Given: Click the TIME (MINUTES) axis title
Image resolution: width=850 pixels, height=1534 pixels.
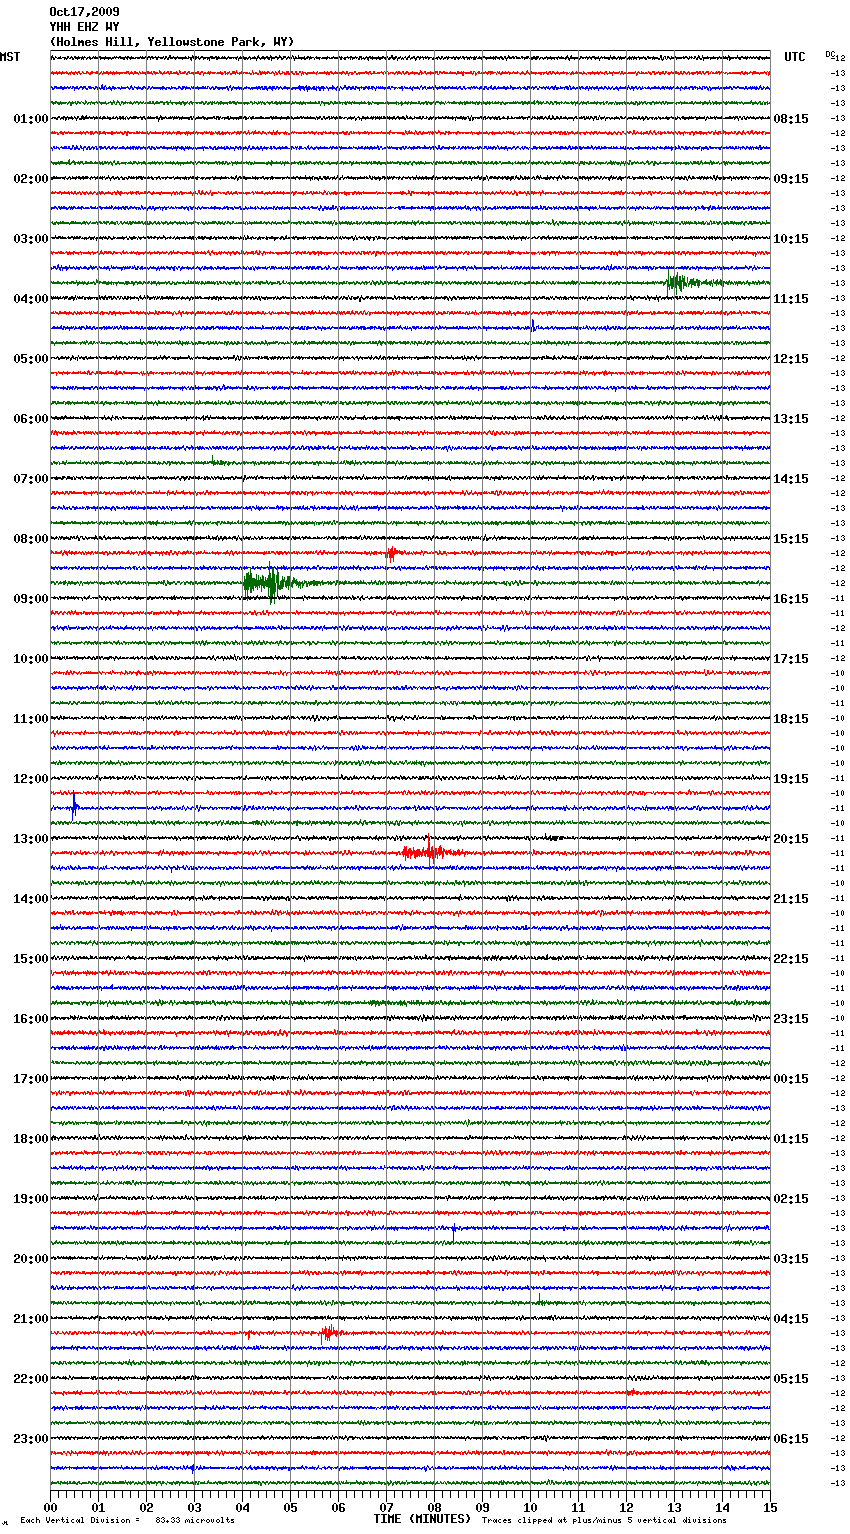Looking at the screenshot, I should point(422,1519).
